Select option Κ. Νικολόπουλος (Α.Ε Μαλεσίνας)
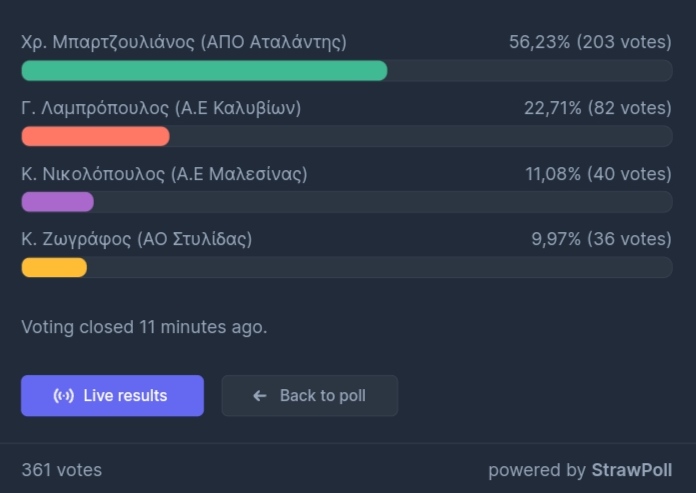The image size is (696, 493). (164, 174)
